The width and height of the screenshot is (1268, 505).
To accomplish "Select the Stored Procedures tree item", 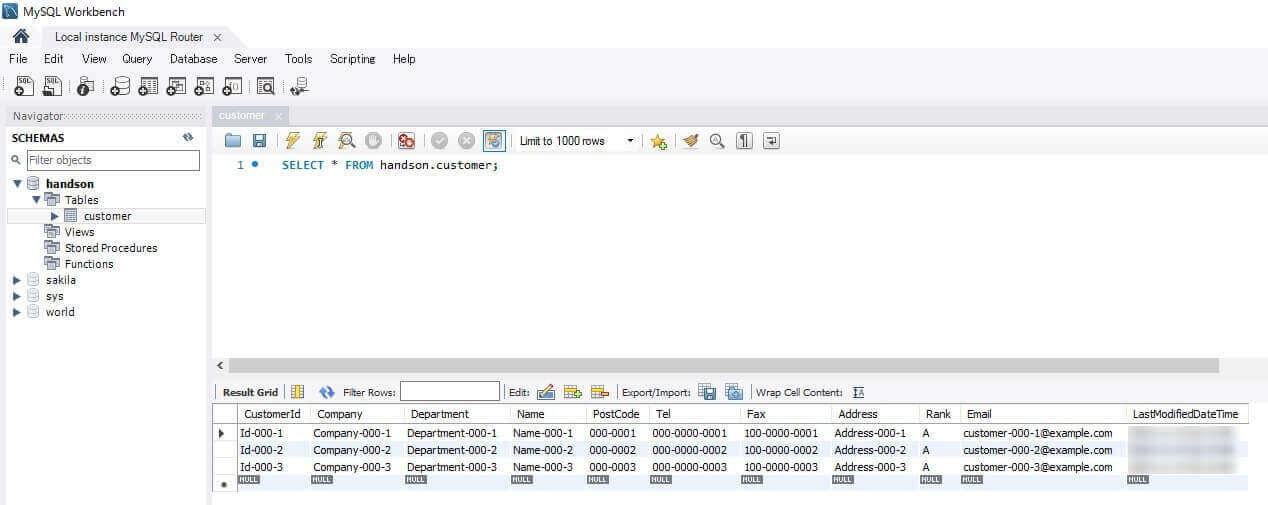I will pyautogui.click(x=111, y=248).
